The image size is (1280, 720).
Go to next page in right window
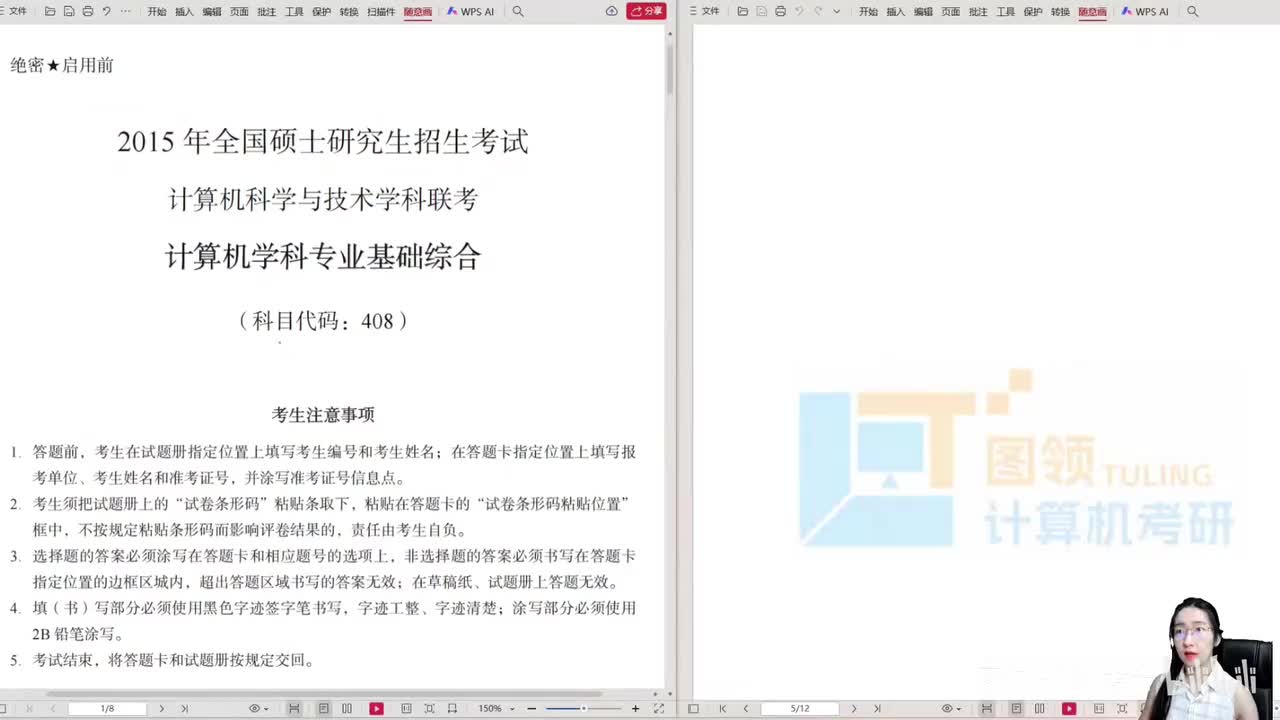[853, 708]
